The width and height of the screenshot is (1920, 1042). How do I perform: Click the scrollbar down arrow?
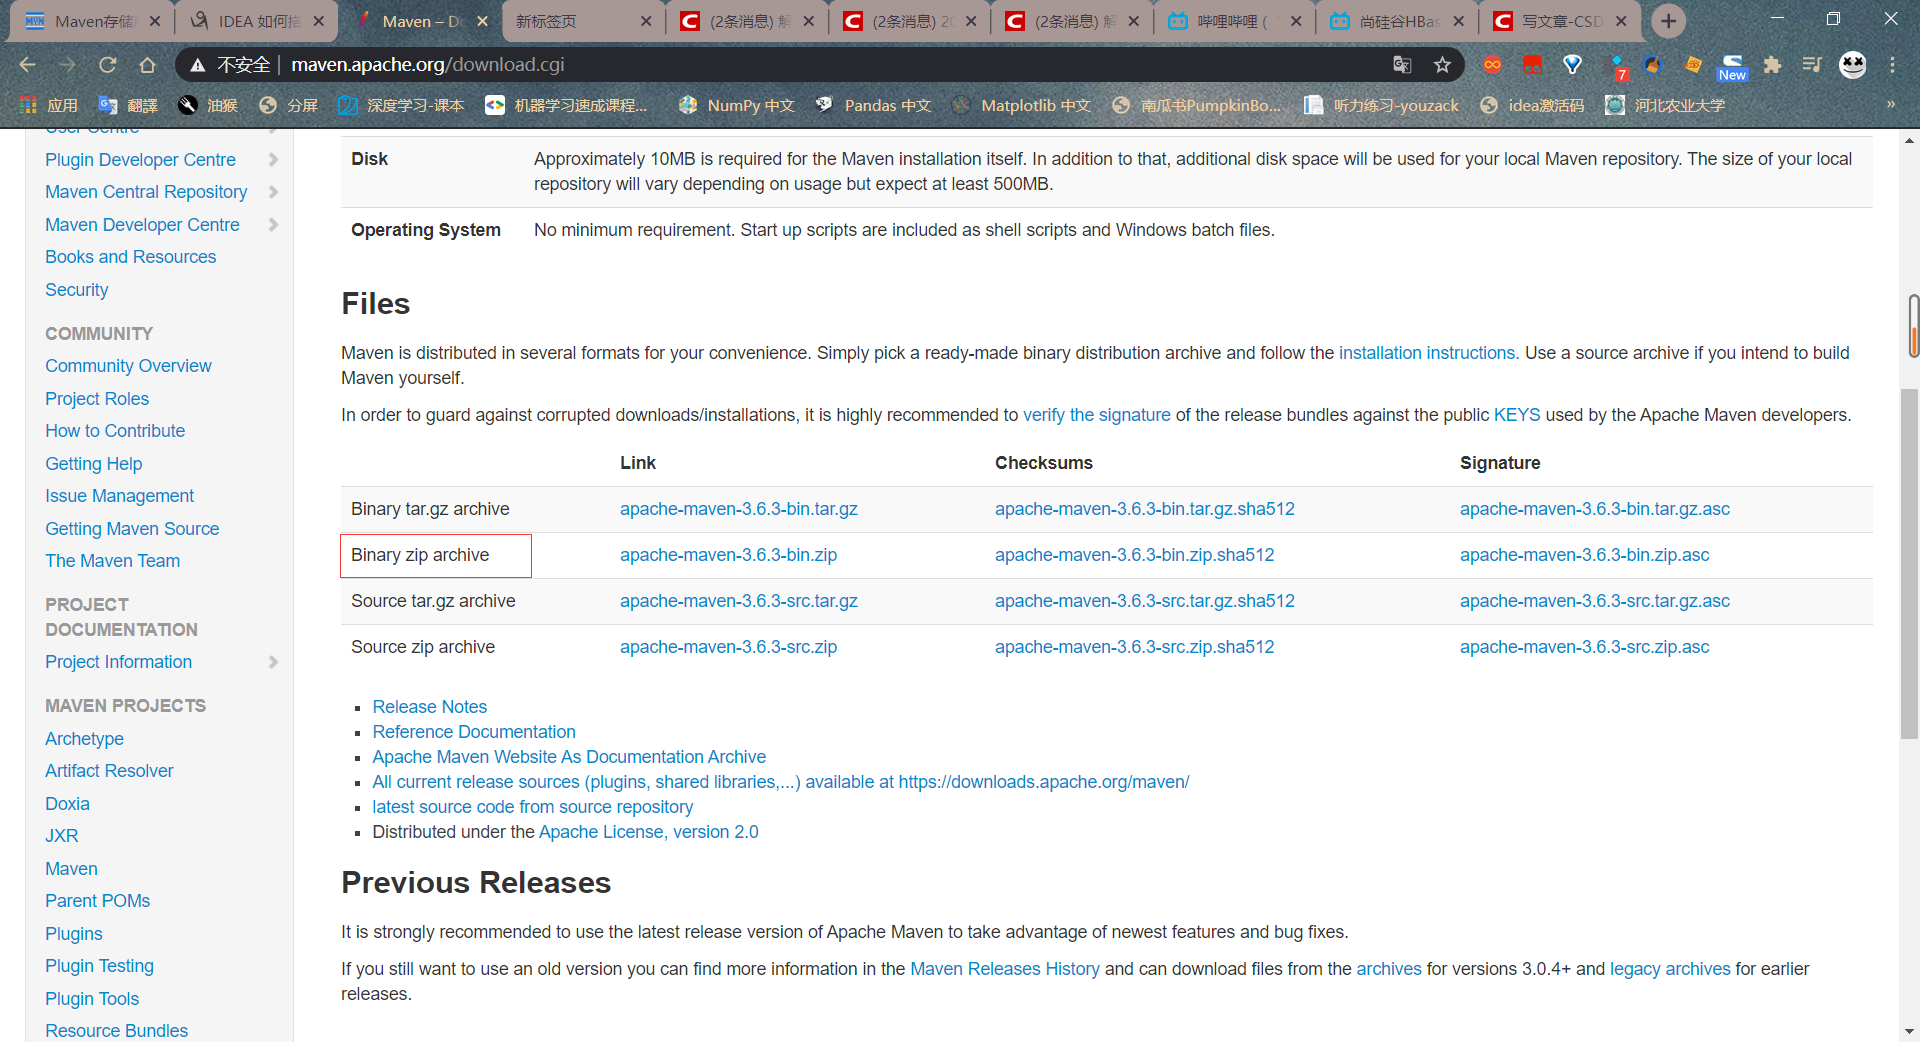click(1910, 1031)
